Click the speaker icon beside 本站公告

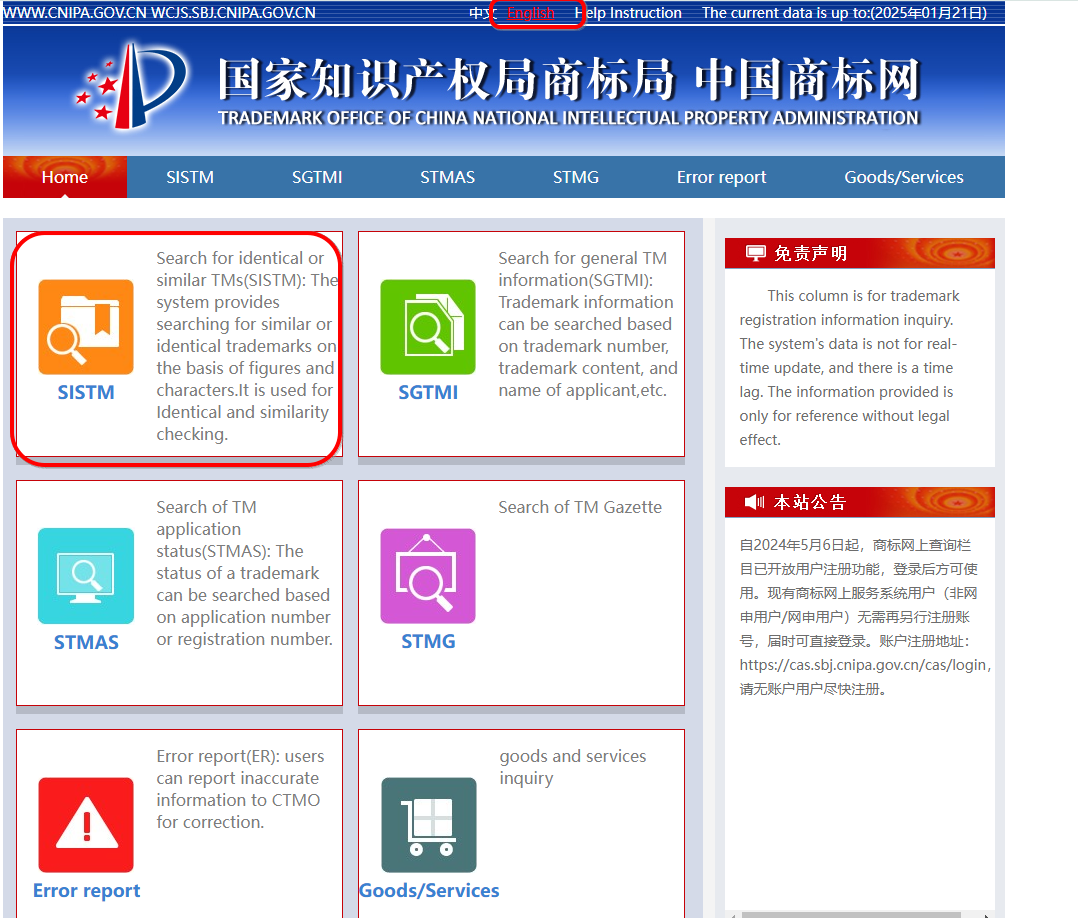click(x=754, y=502)
